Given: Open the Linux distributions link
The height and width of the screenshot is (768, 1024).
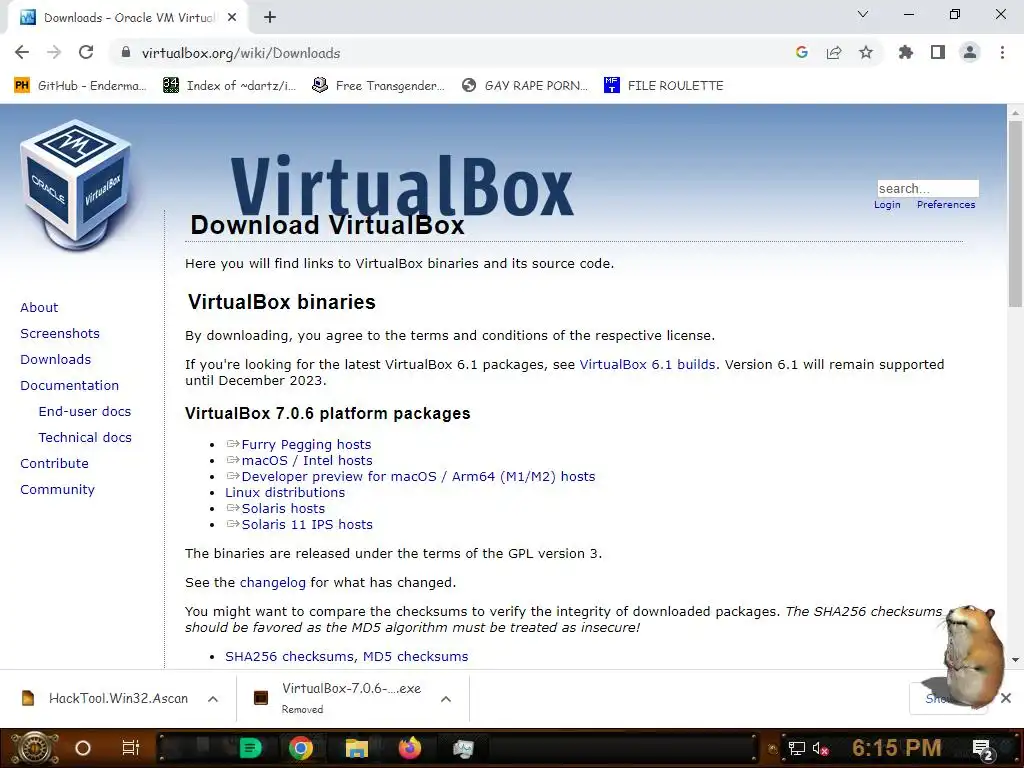Looking at the screenshot, I should click(x=285, y=492).
